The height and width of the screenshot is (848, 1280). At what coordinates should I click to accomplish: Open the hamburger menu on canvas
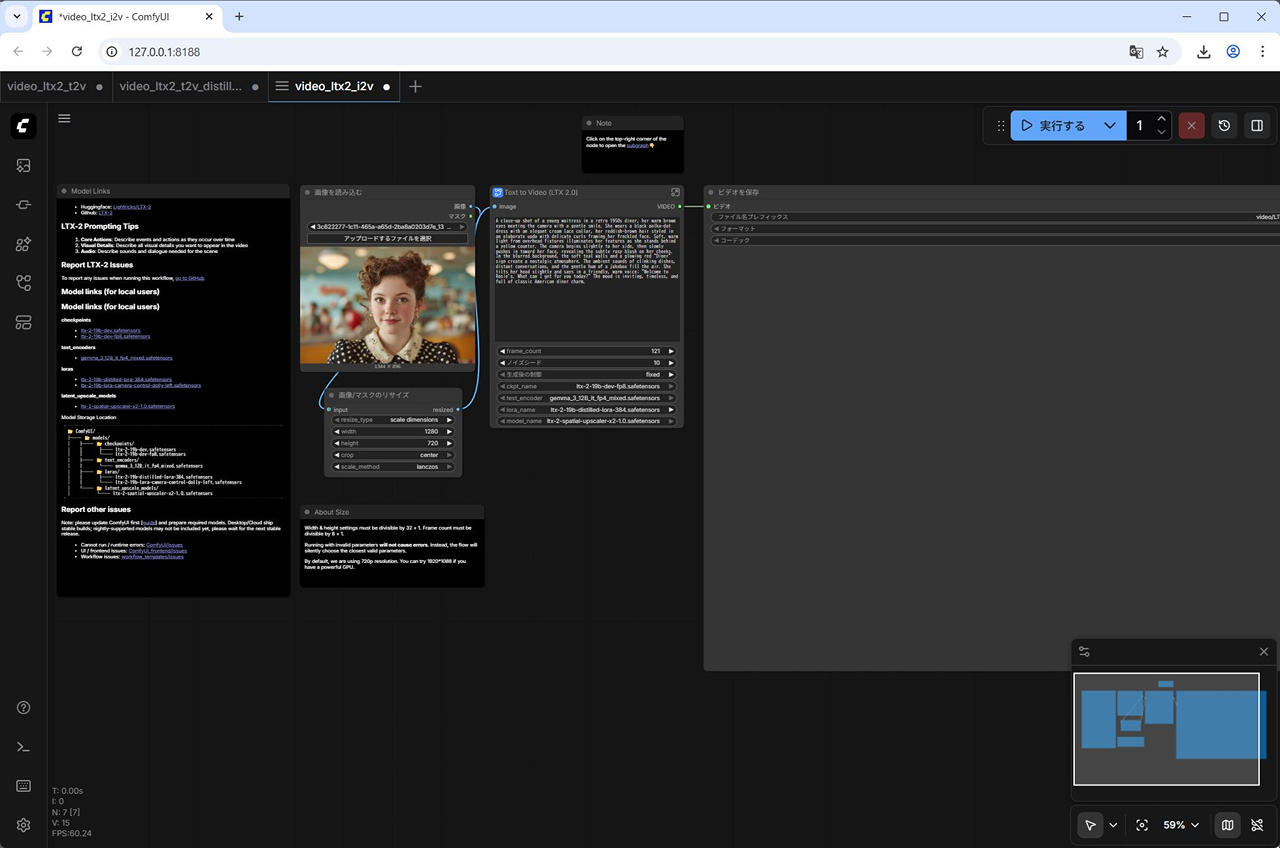point(64,118)
